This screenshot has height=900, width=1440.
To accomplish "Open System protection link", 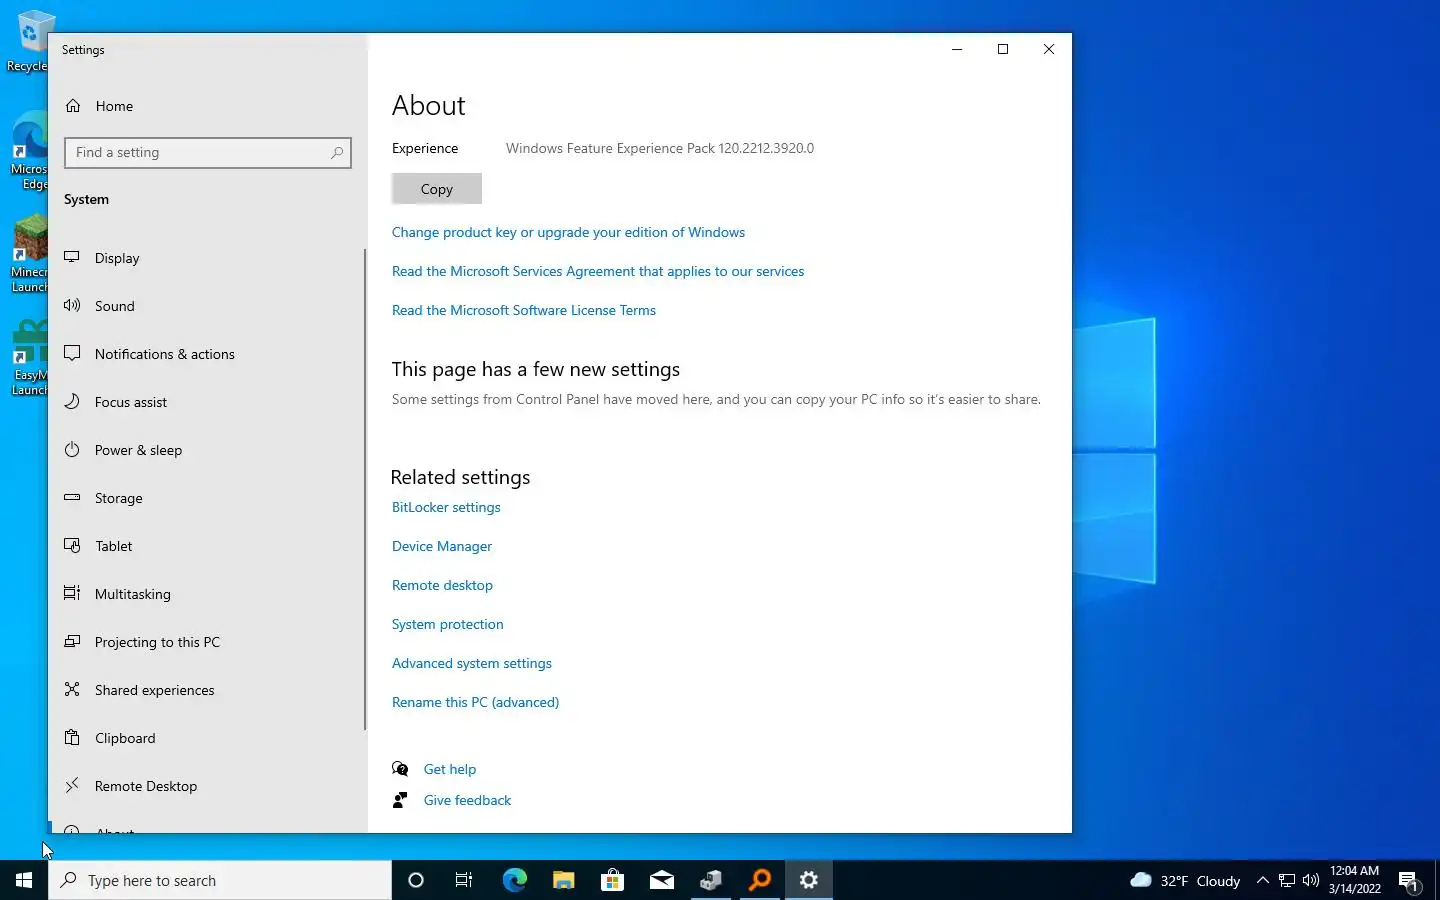I will point(447,624).
